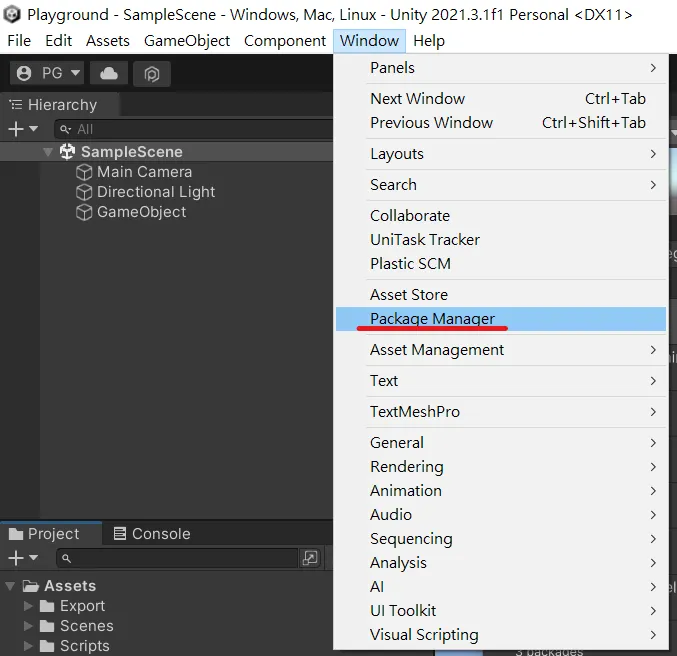Choose Next Window menu entry
The width and height of the screenshot is (677, 656).
point(501,99)
